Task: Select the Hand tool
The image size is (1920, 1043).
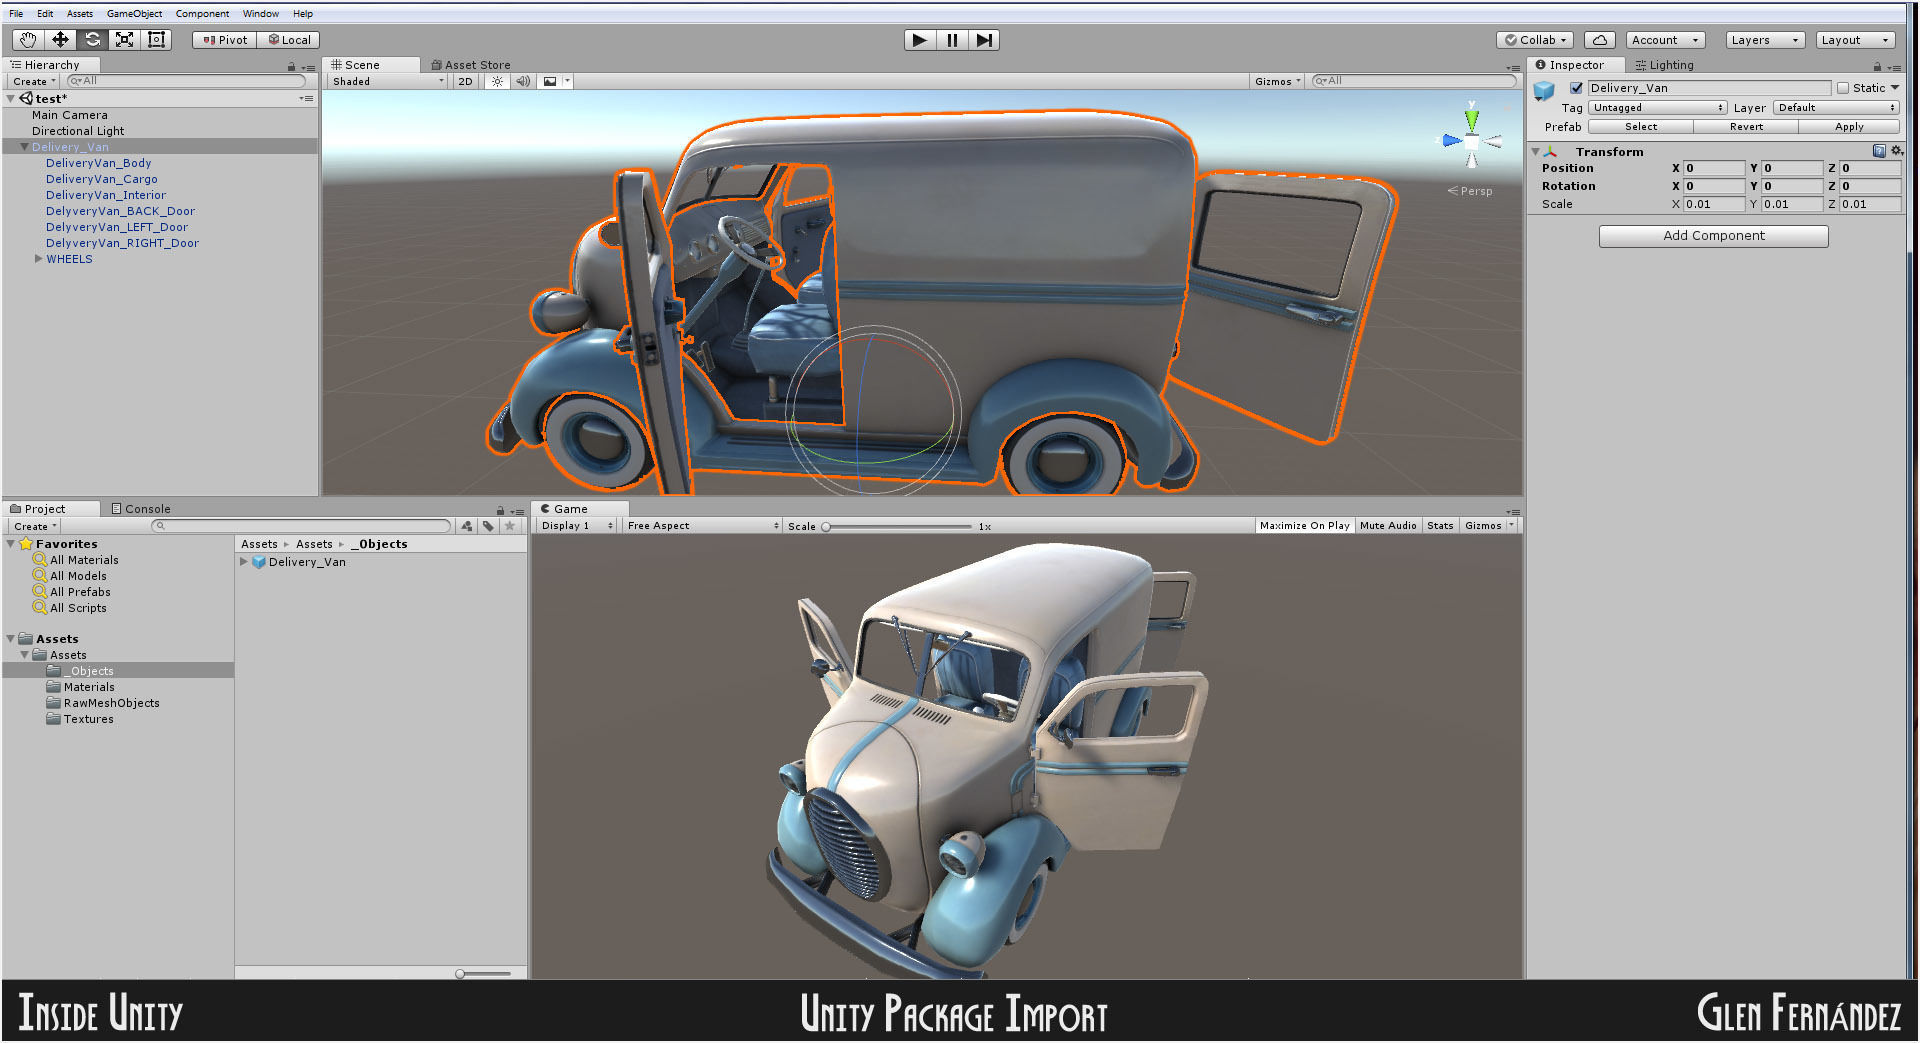Action: pos(28,40)
